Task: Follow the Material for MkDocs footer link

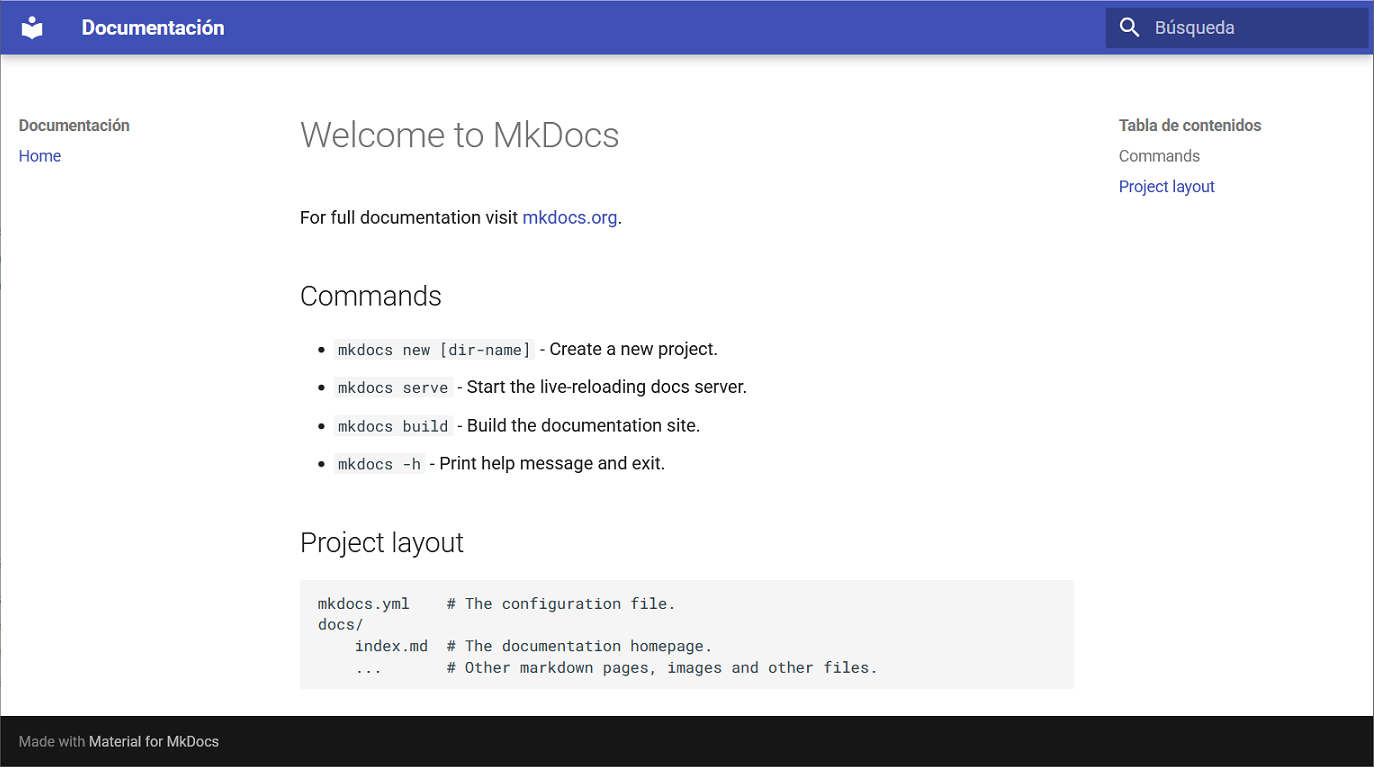Action: (154, 742)
